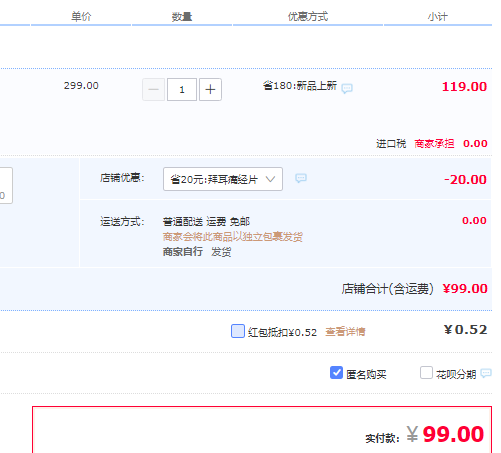Click info bubble icon next to 花呗分期

coord(486,373)
